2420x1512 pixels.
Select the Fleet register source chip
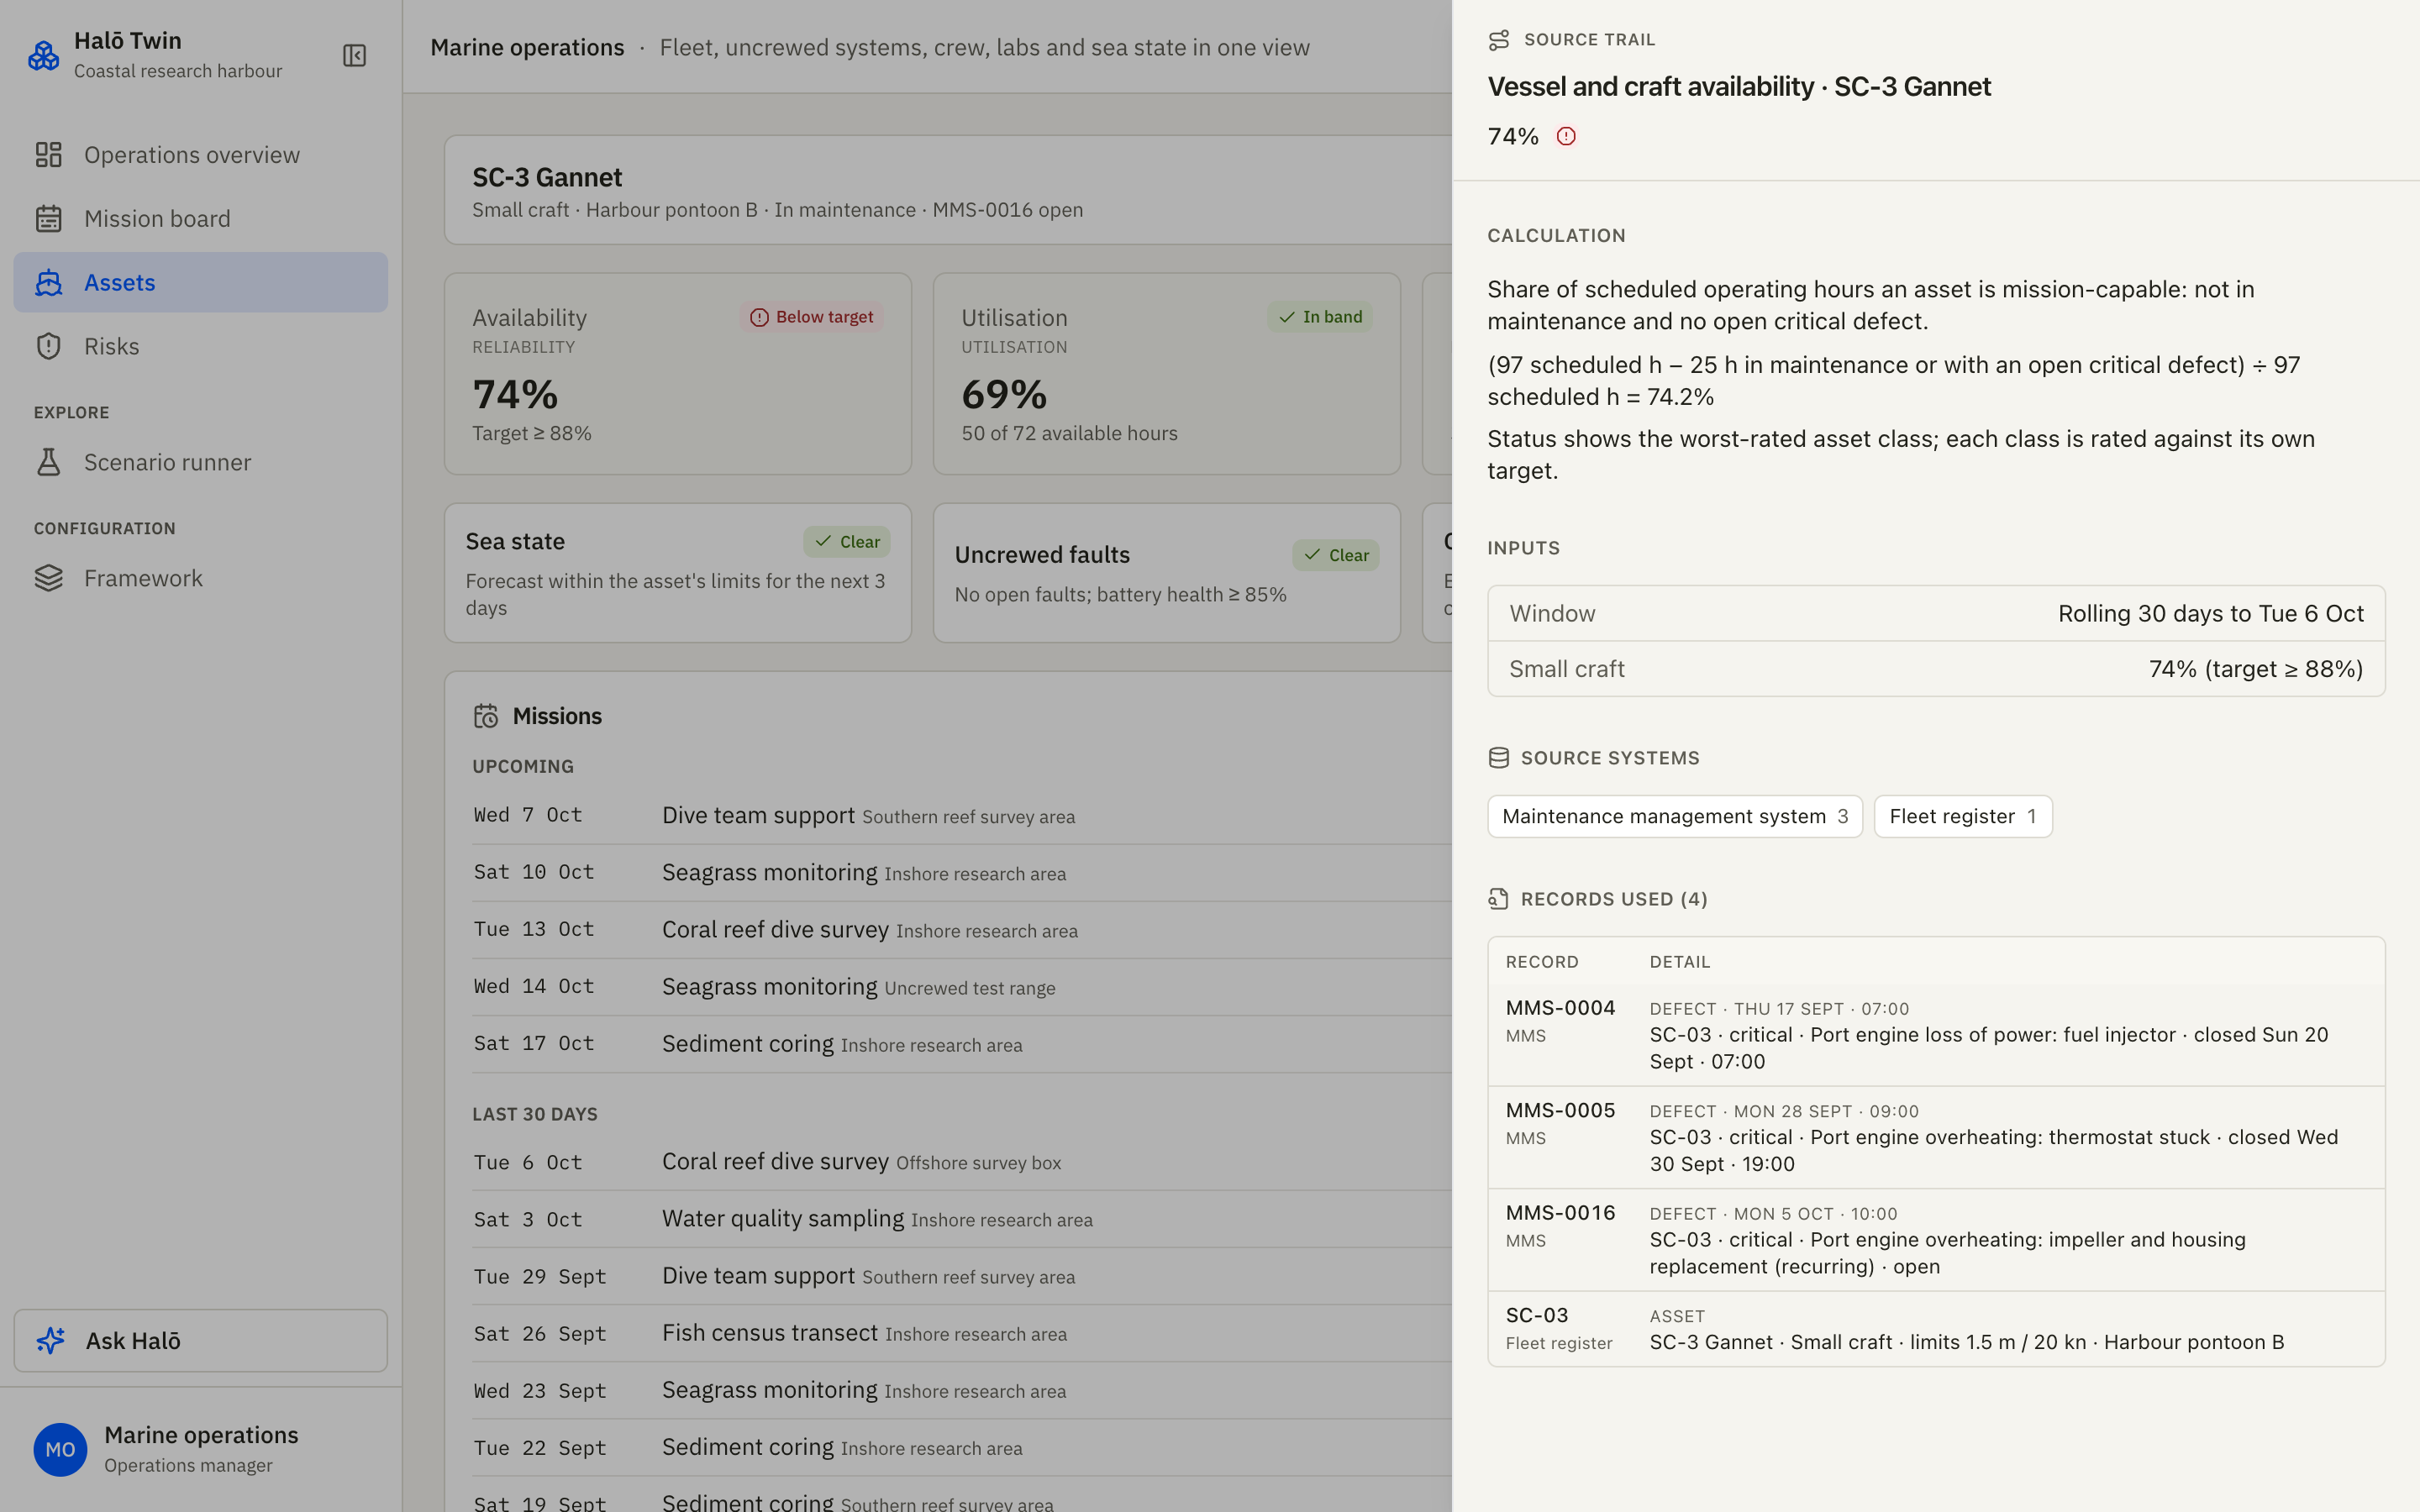[1963, 816]
